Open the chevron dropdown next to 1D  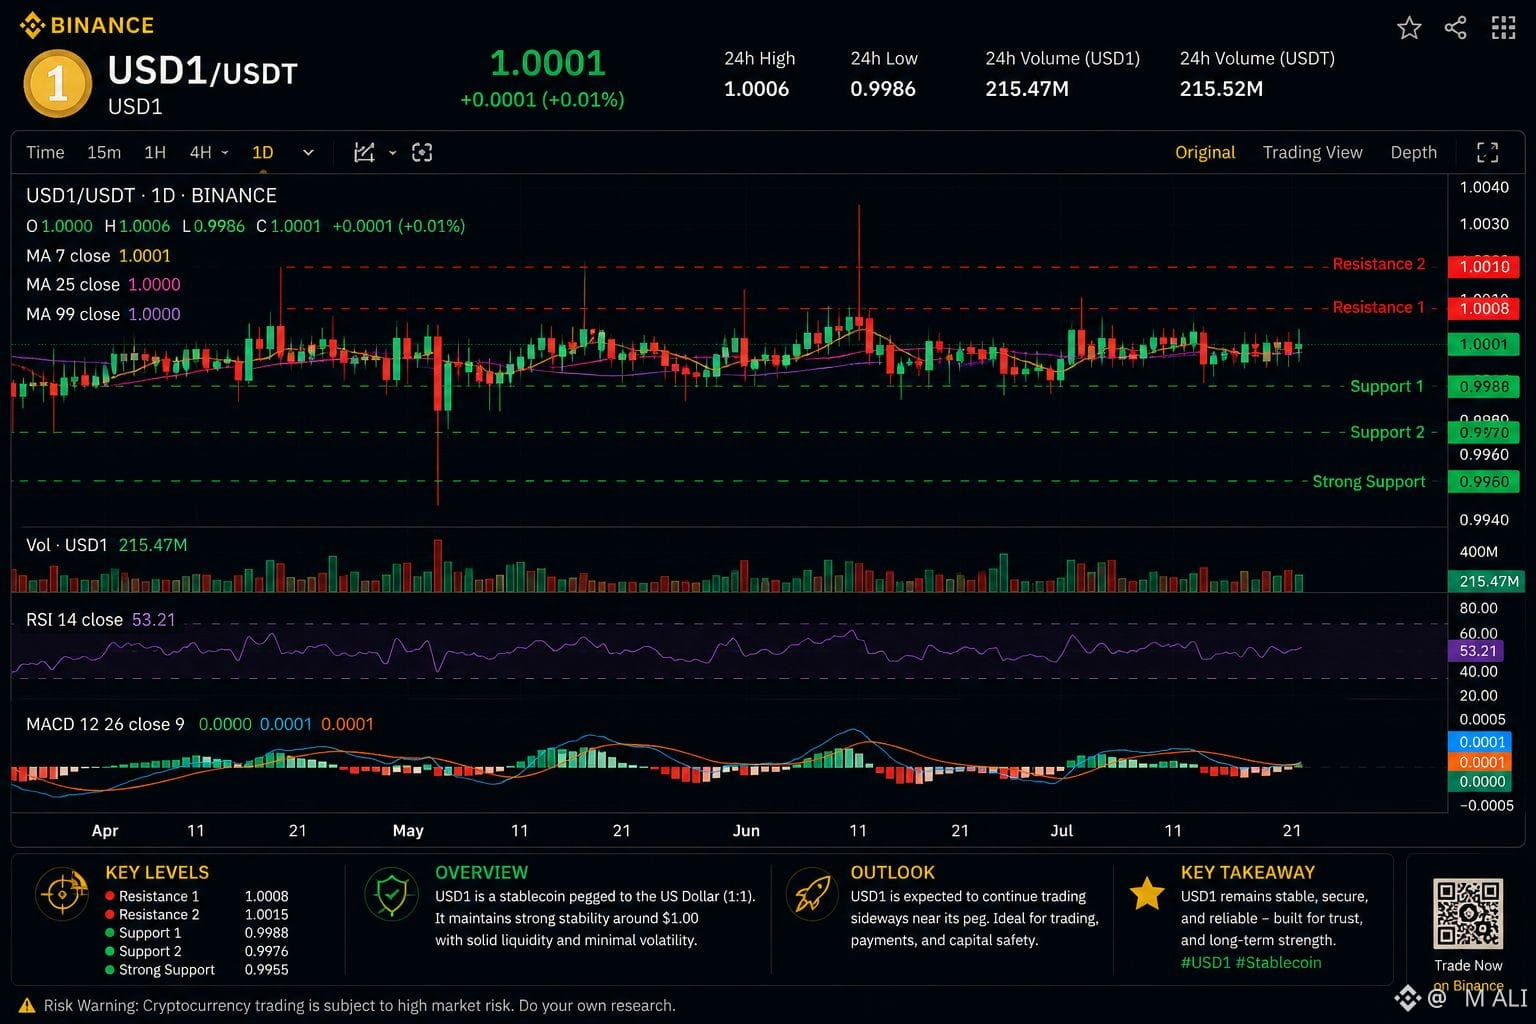click(308, 153)
